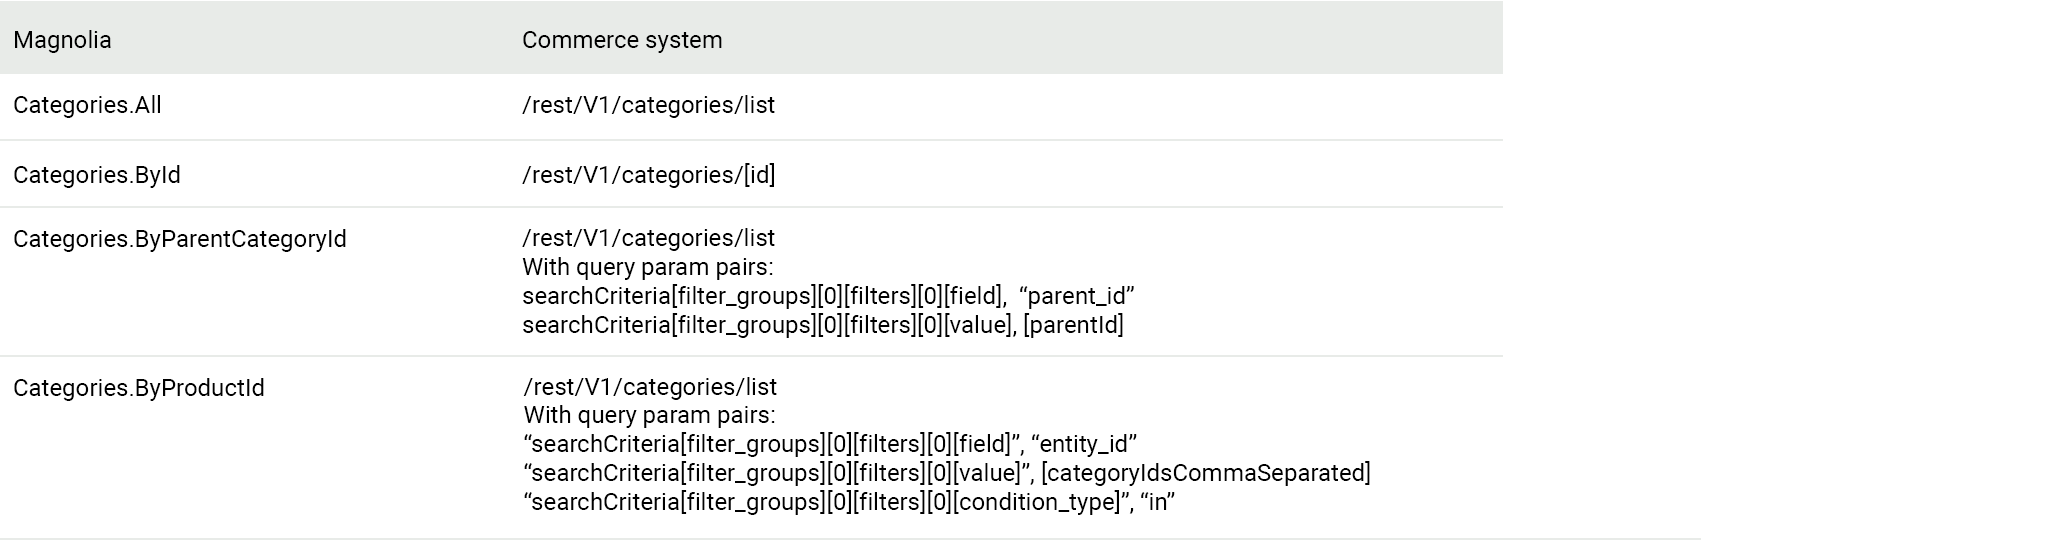Click the /rest/V1/categories/[id] endpoint text
Viewport: 2048px width, 540px height.
coord(648,175)
